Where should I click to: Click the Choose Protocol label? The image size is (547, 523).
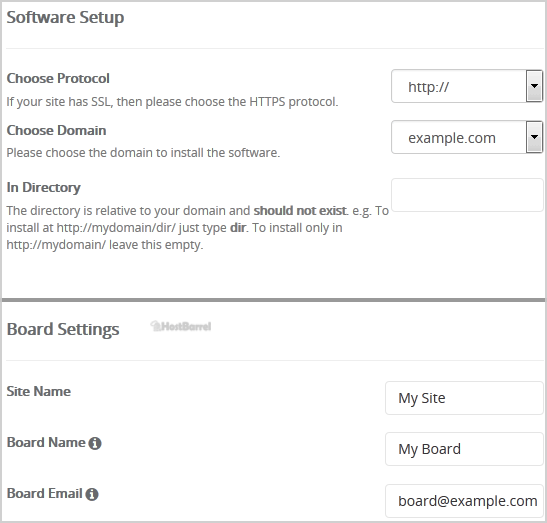tap(58, 79)
